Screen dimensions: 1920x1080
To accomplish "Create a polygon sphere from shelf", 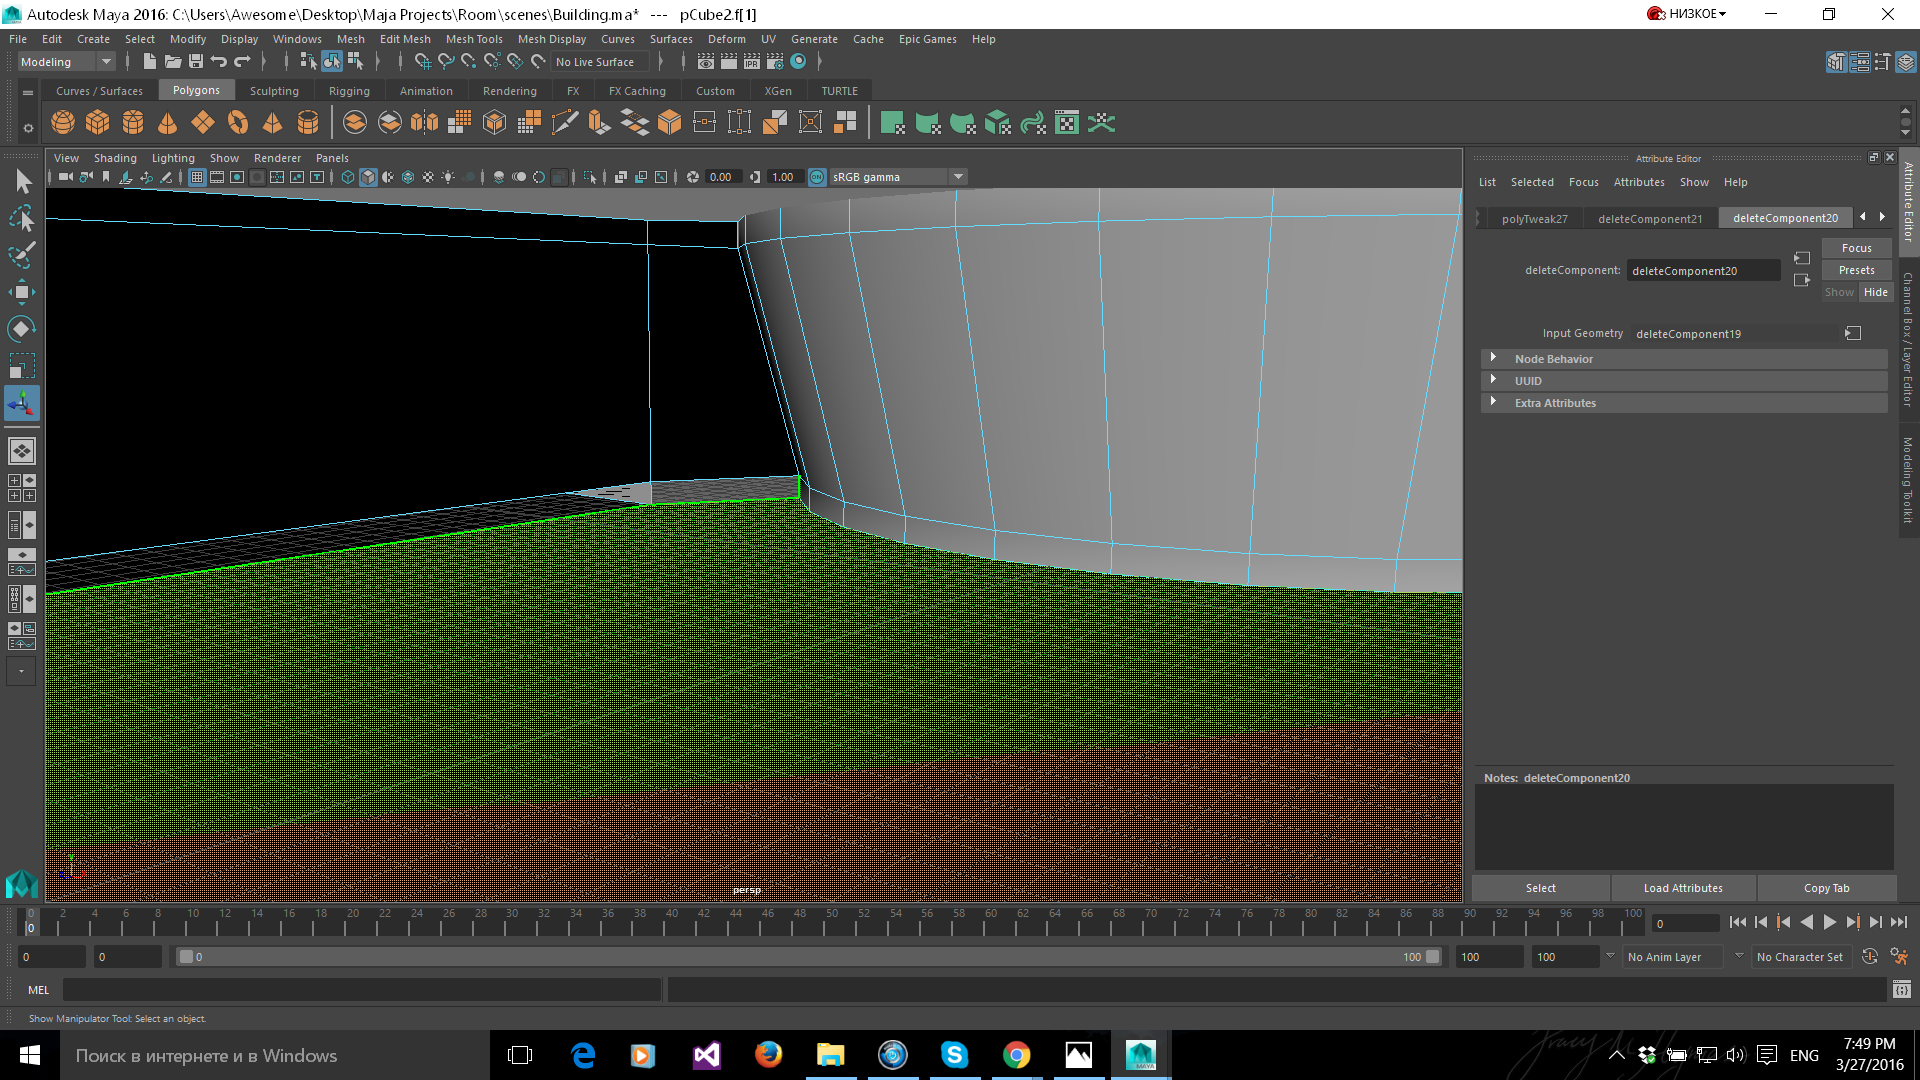I will (x=63, y=123).
